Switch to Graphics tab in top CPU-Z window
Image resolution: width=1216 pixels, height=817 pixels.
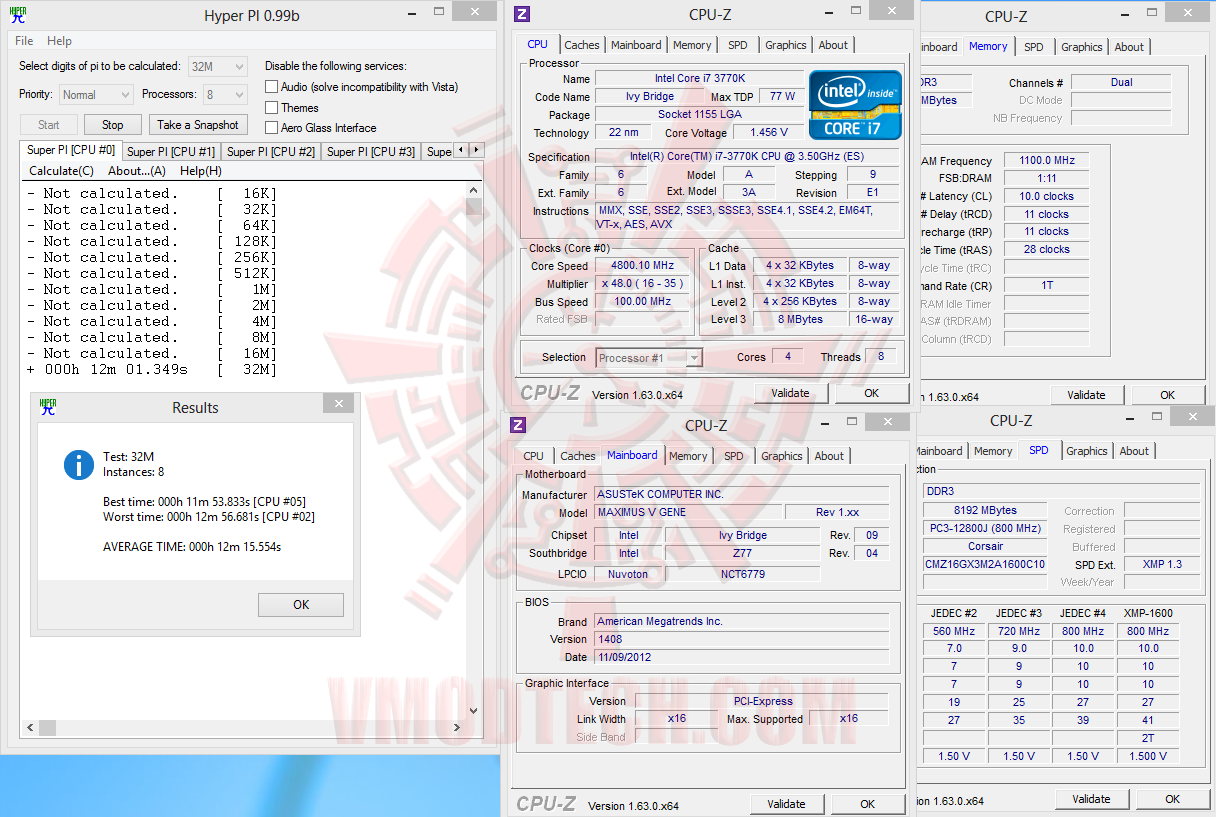786,45
